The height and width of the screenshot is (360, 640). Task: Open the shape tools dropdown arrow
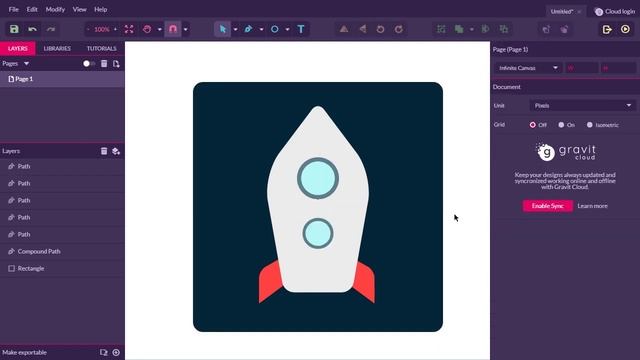pyautogui.click(x=288, y=29)
